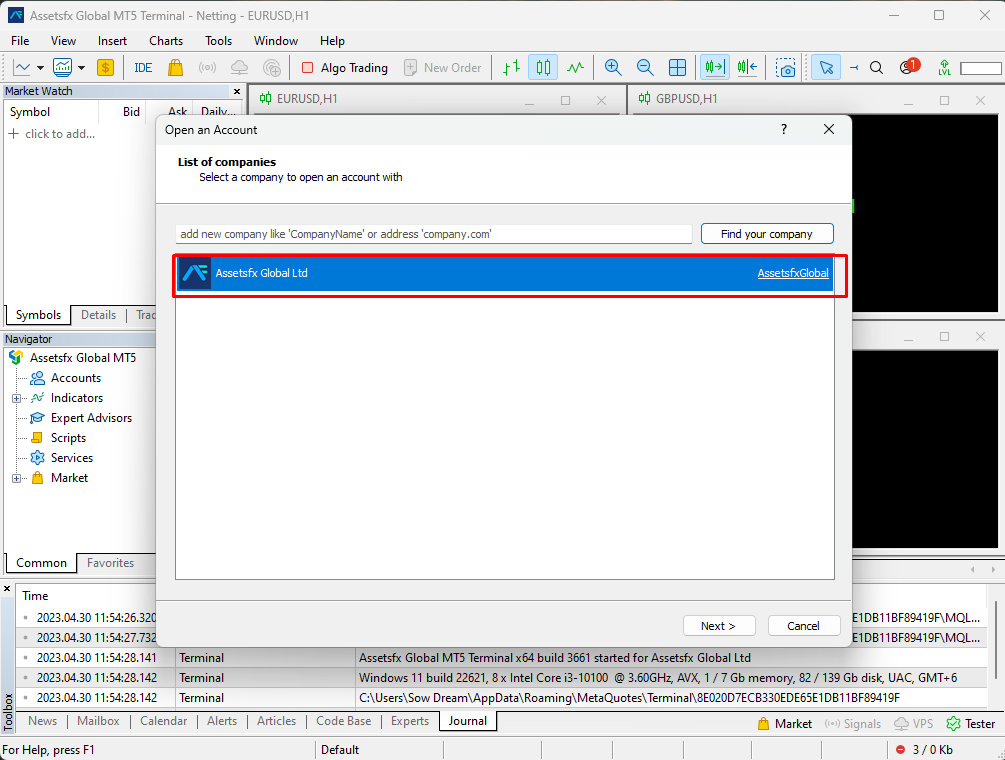Open the File menu

pos(20,40)
